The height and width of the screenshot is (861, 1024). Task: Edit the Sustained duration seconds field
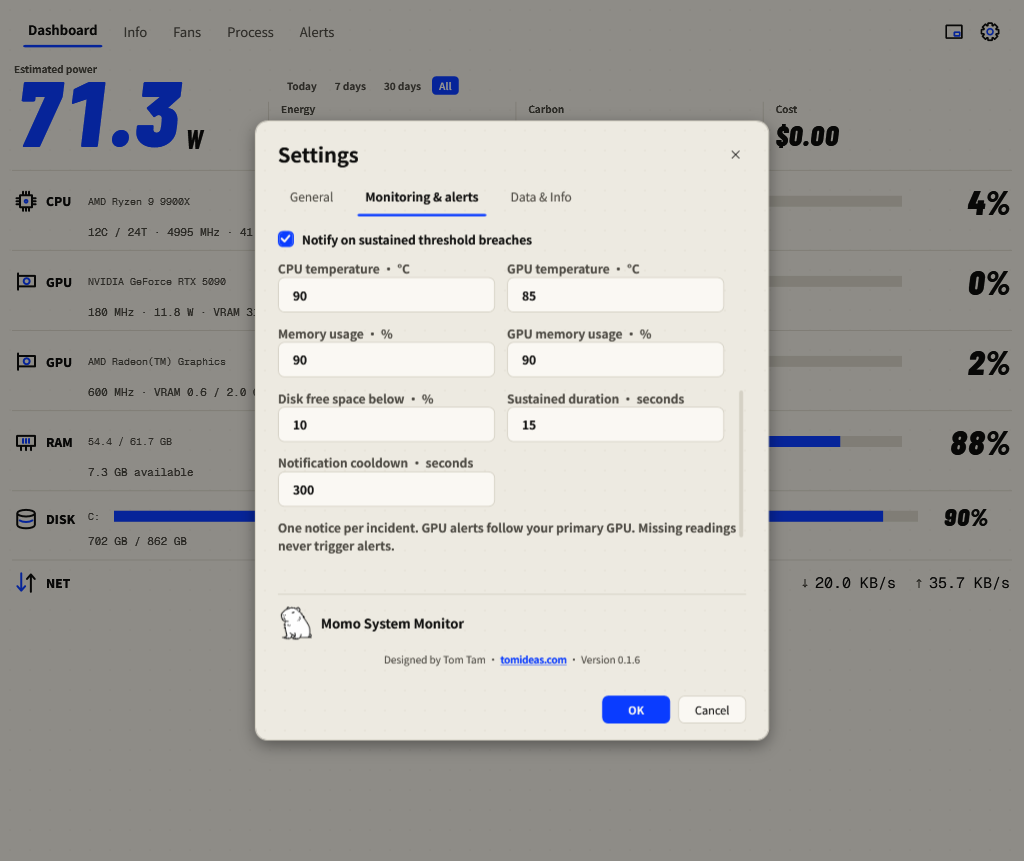click(615, 425)
